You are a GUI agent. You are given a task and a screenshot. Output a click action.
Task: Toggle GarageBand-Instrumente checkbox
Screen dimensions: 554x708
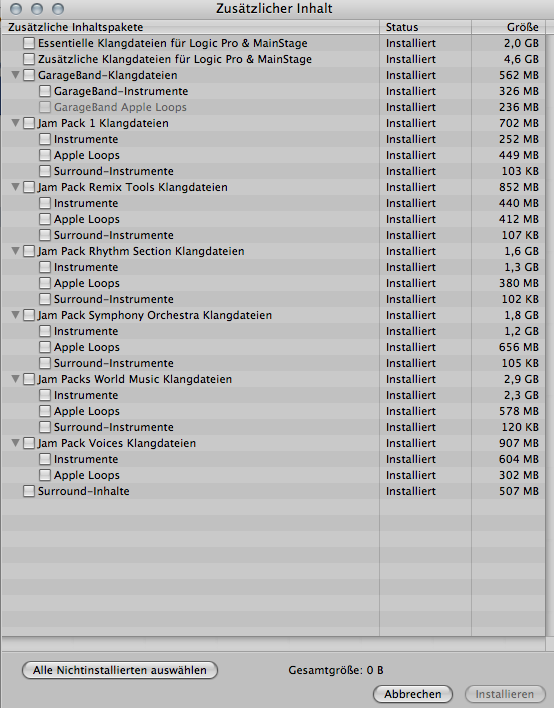[45, 91]
